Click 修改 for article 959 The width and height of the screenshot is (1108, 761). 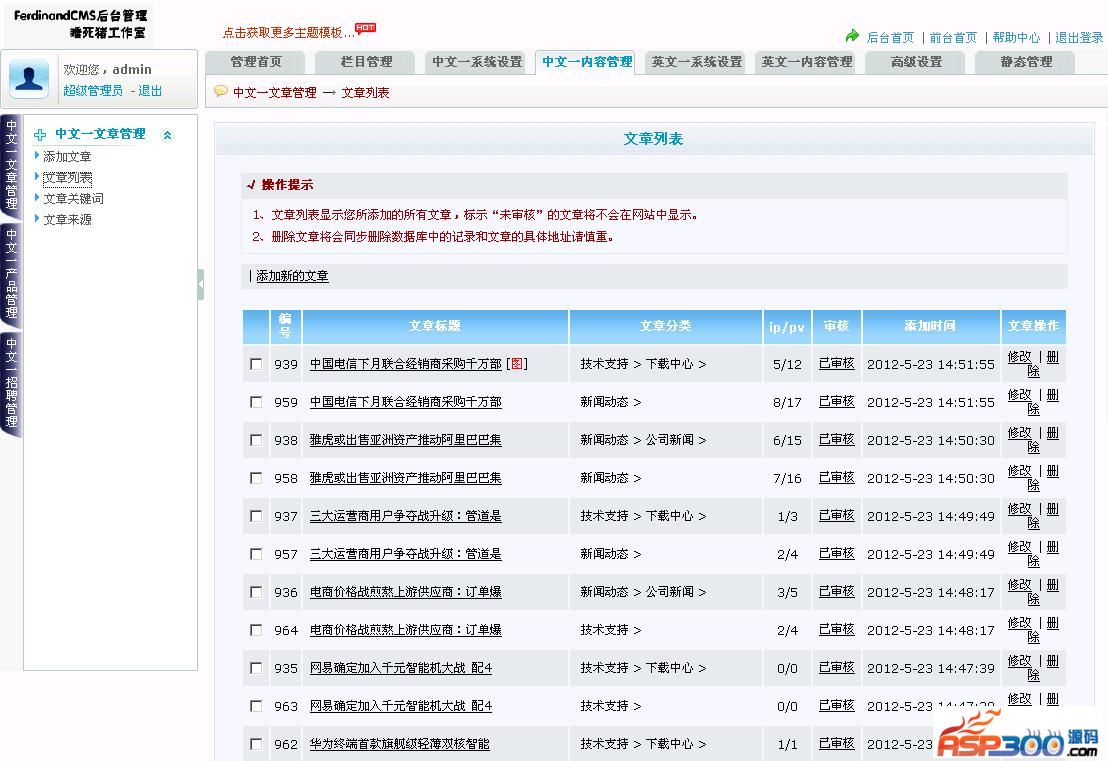pyautogui.click(x=1019, y=395)
